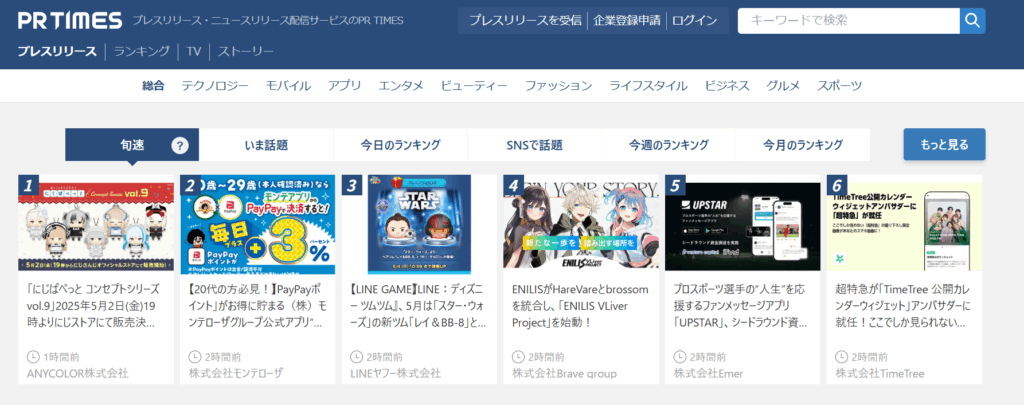The height and width of the screenshot is (405, 1024).
Task: Open 超特急 TimeTree アンバサダー article title
Action: point(904,305)
